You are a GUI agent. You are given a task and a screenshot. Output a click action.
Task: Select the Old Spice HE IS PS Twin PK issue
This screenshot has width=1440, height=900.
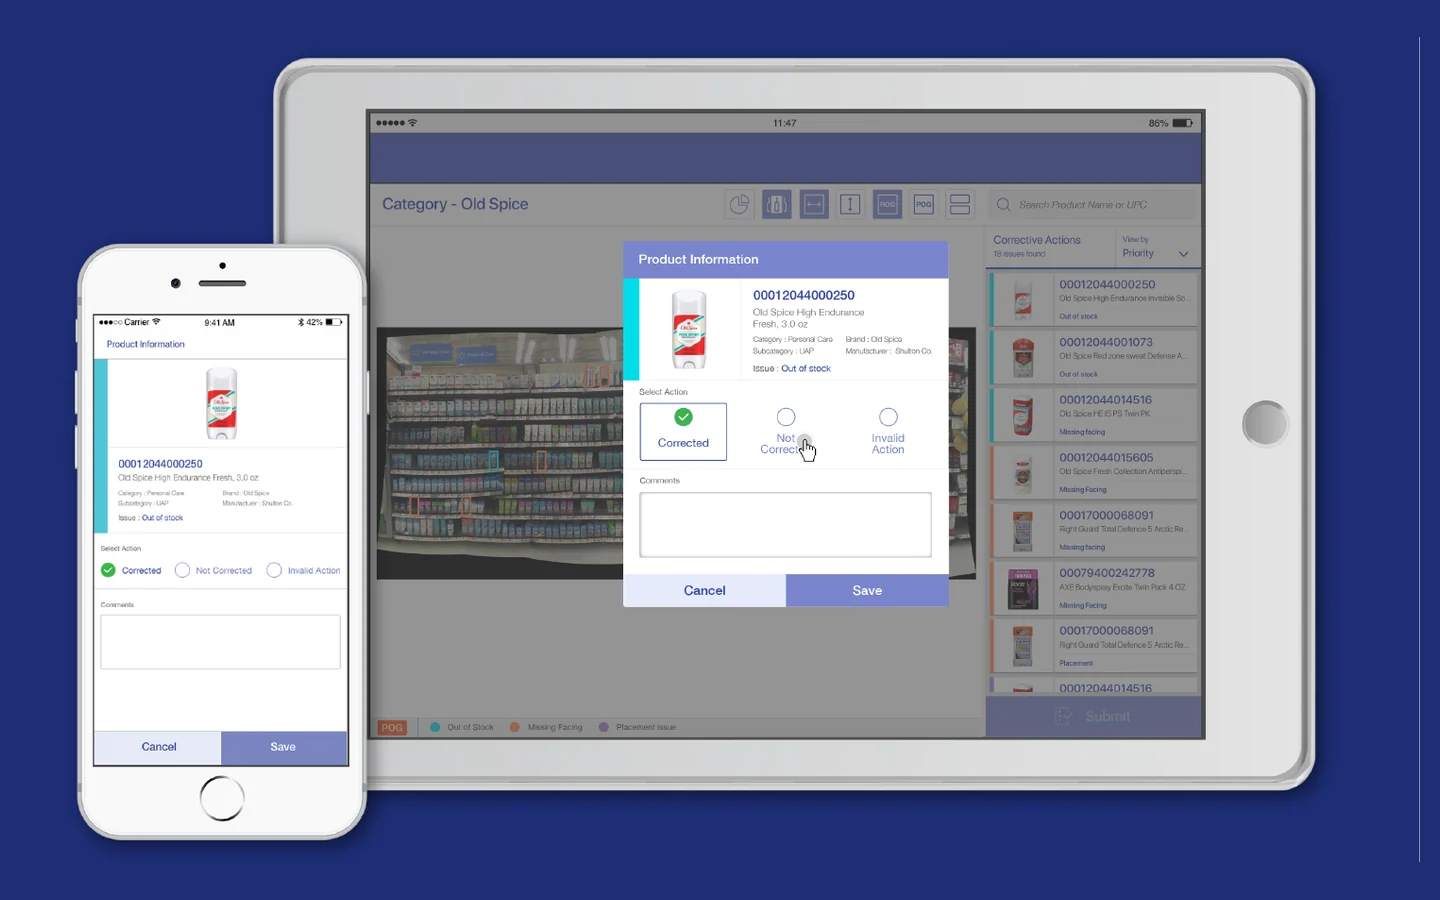[x=1094, y=415]
